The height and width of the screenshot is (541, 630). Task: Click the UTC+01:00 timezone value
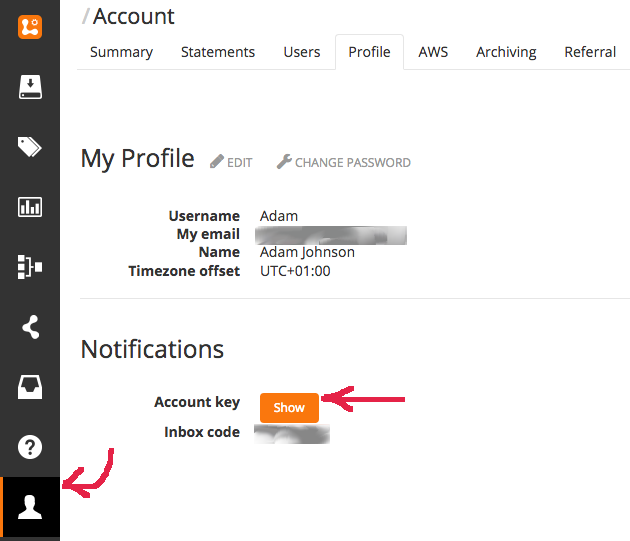295,271
